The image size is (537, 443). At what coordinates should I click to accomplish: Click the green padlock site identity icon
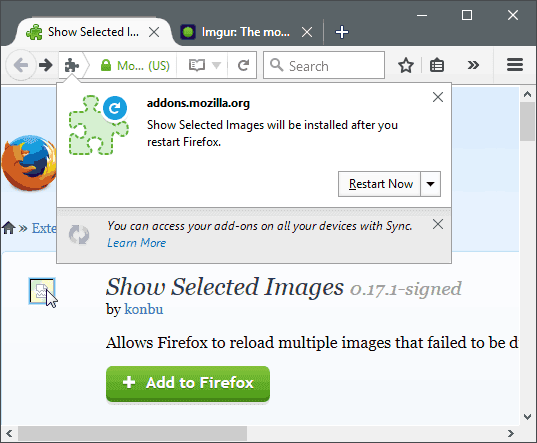[x=106, y=65]
